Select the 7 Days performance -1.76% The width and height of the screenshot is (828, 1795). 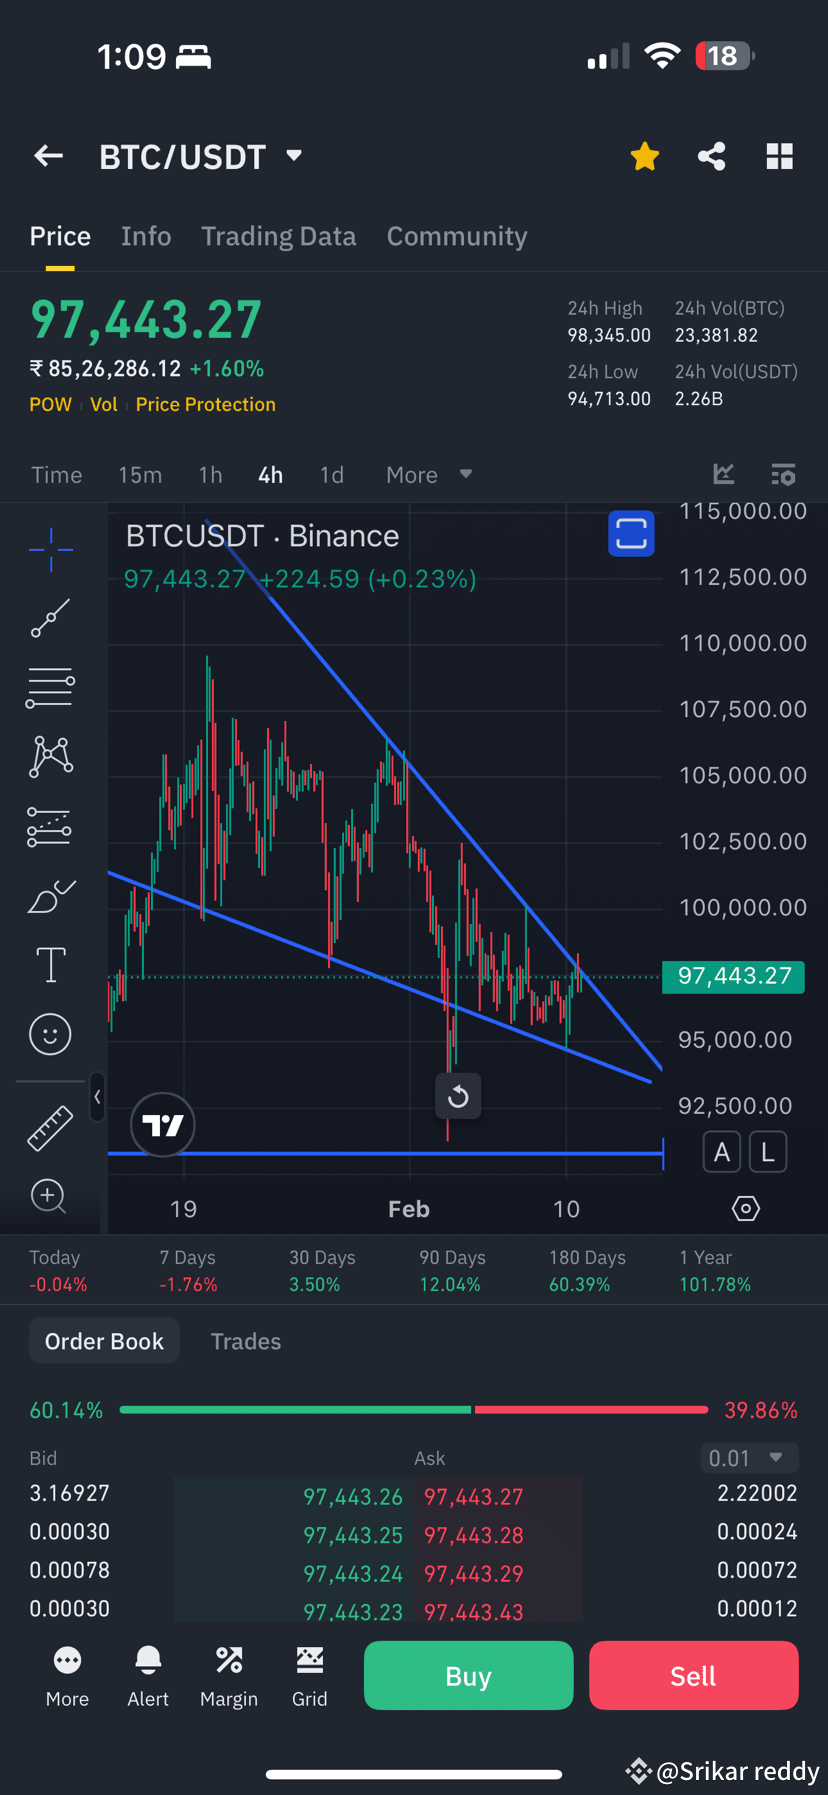click(188, 1271)
